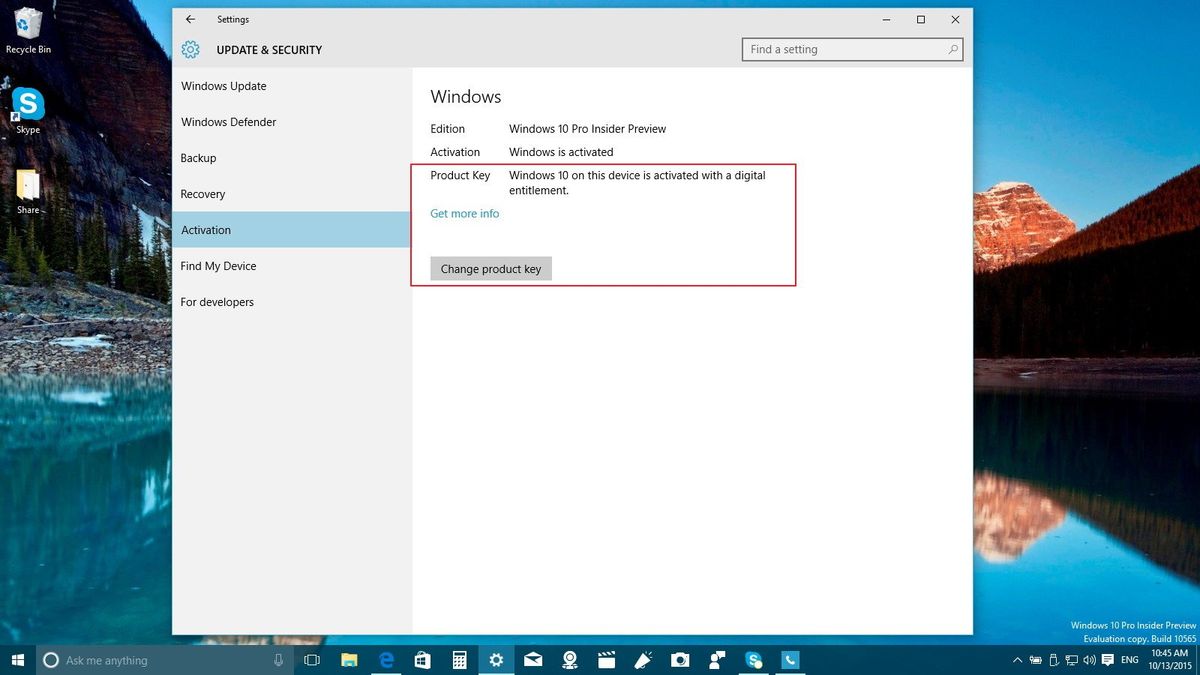Open the Movies & TV app

(x=607, y=660)
